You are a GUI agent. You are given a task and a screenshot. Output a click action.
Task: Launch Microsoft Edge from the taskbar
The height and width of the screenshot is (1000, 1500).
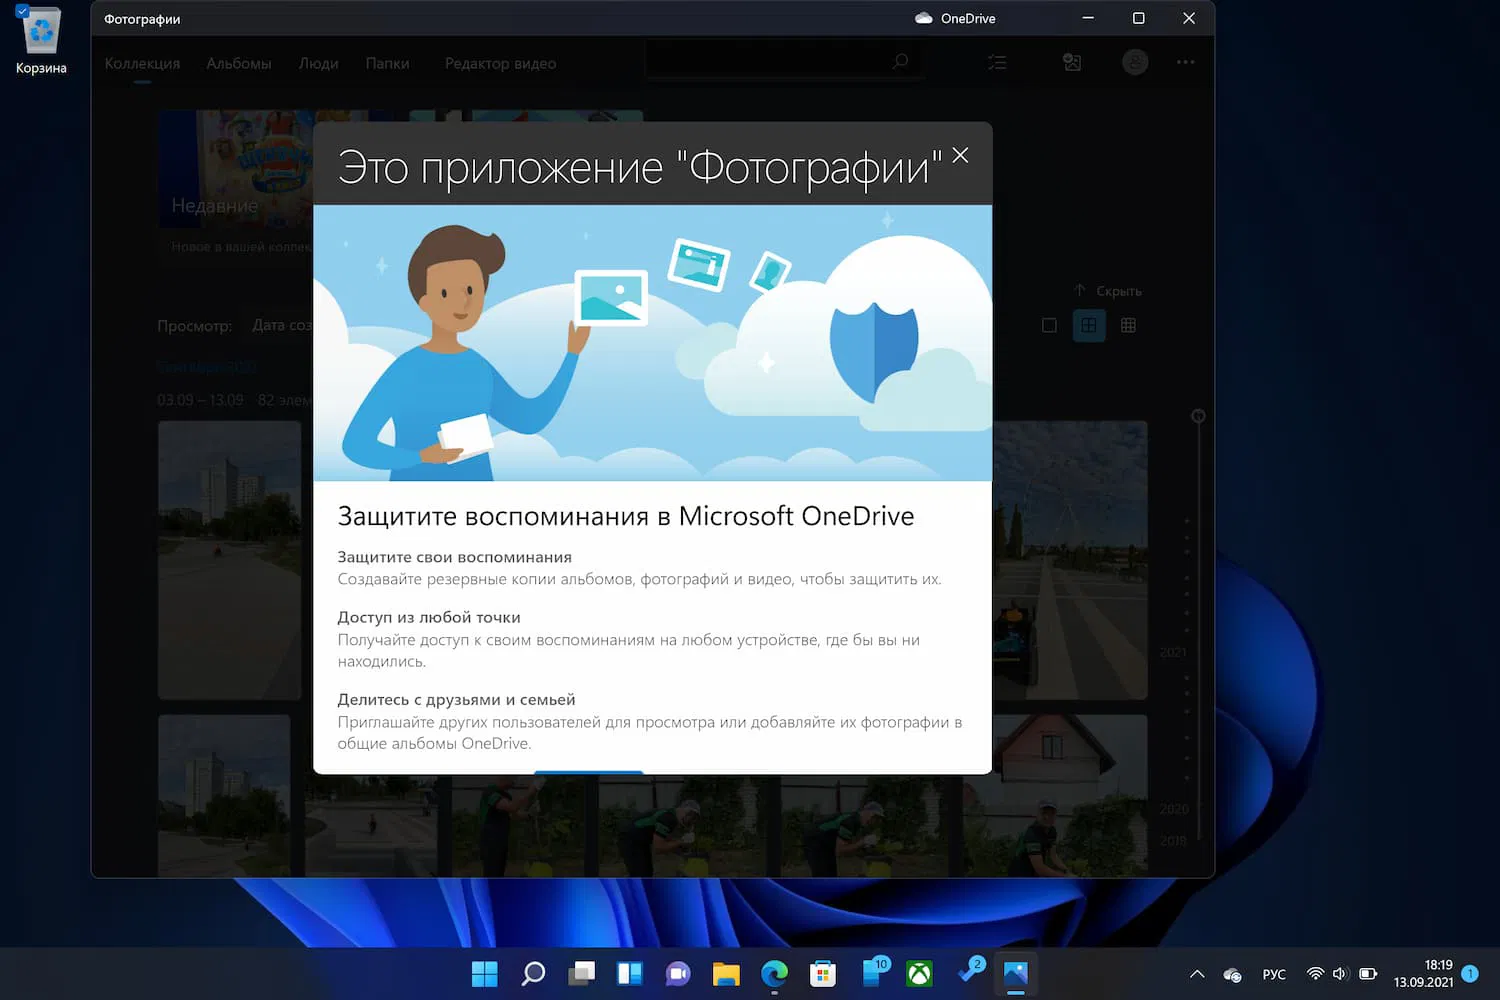point(774,973)
